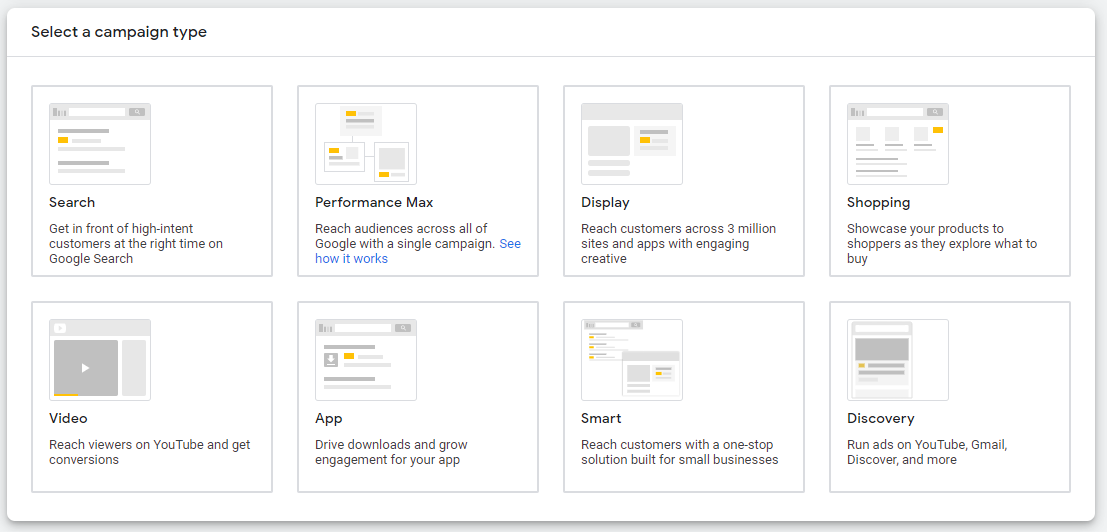Pick the Display campaign title
Image resolution: width=1107 pixels, height=532 pixels.
(x=605, y=203)
